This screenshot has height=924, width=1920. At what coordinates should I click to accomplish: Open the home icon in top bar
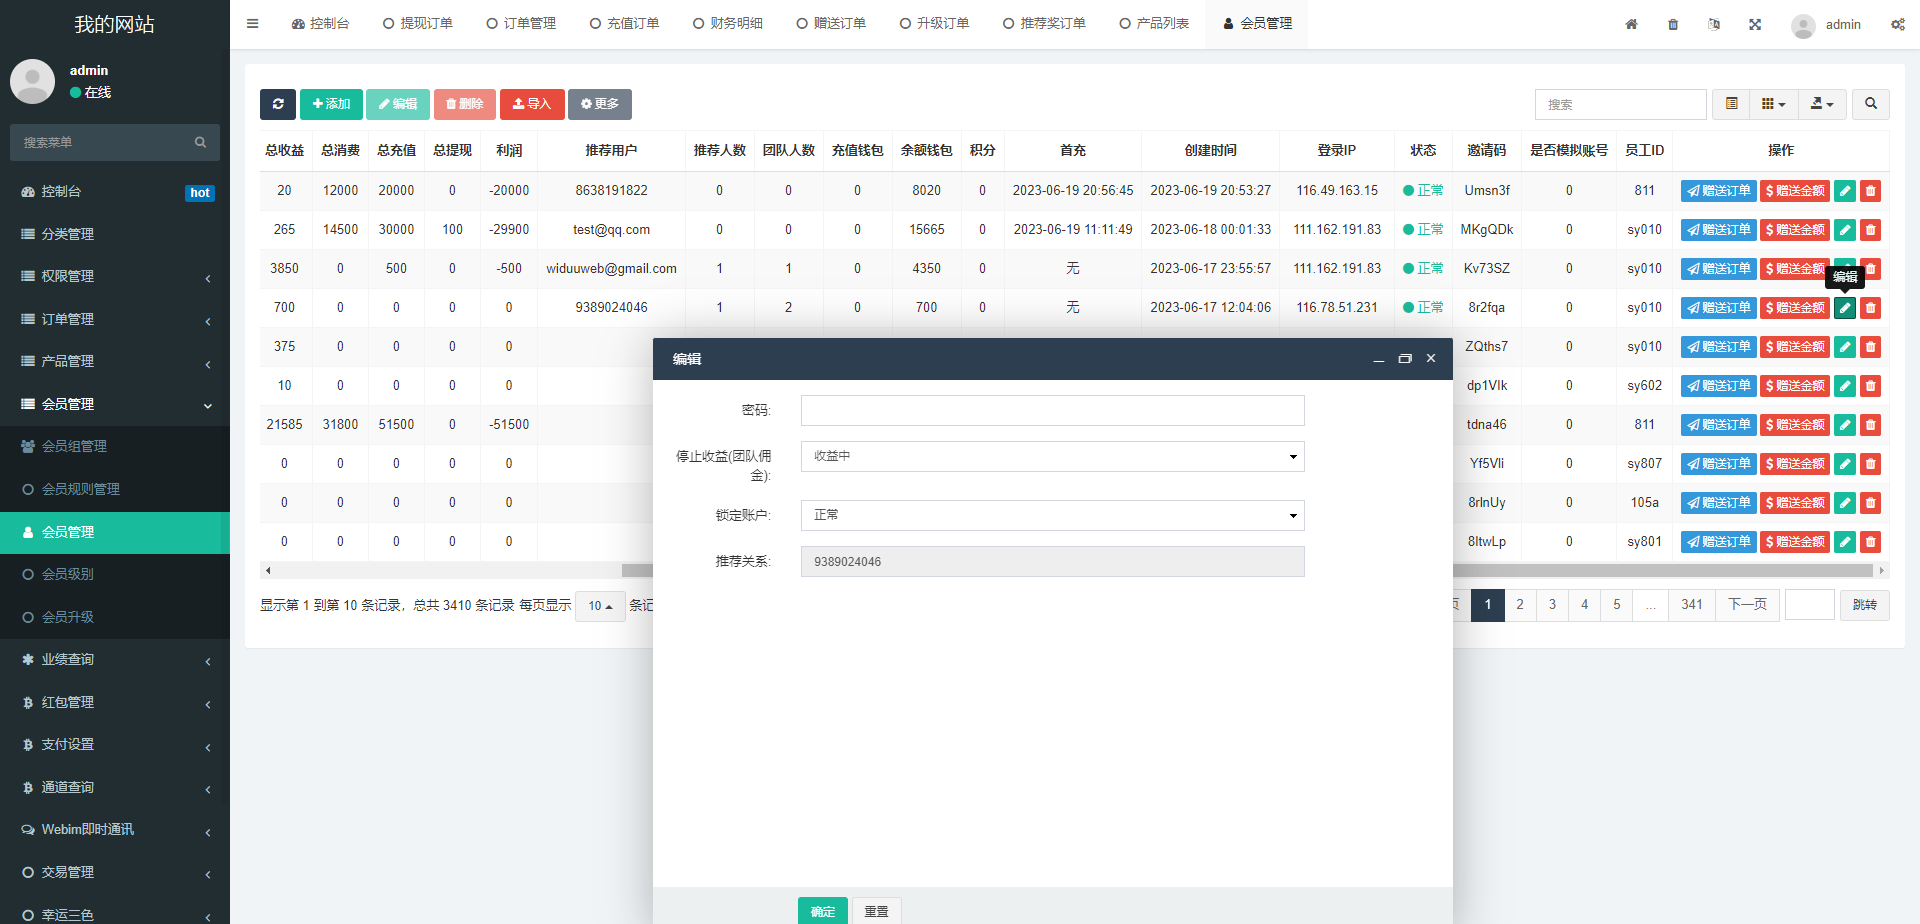click(x=1631, y=24)
